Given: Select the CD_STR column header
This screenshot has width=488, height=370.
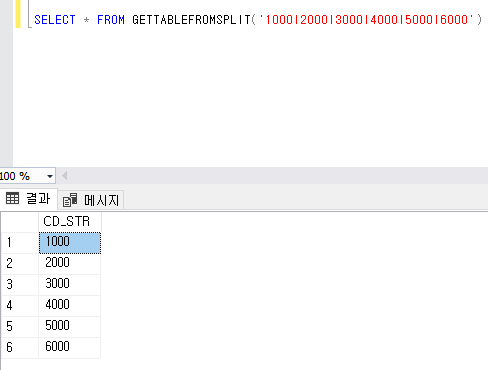Looking at the screenshot, I should 69,222.
